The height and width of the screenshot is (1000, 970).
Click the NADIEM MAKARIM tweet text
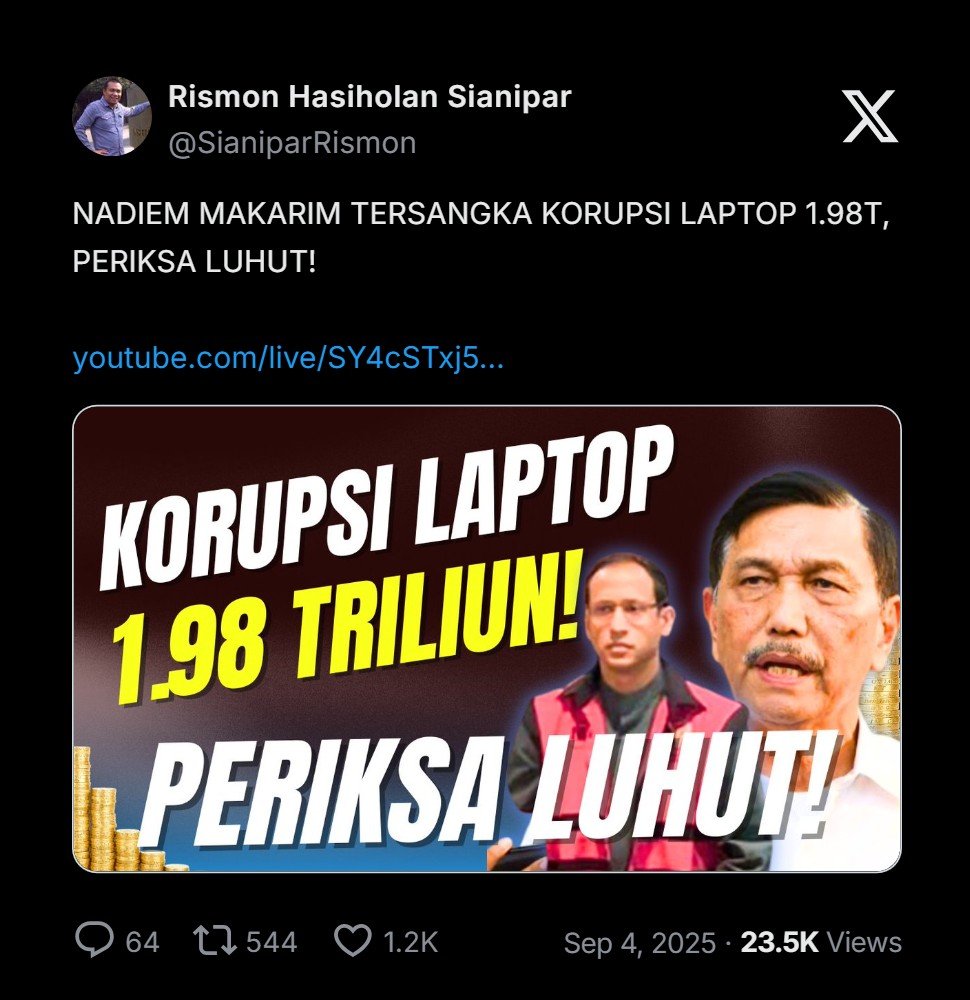coord(481,237)
